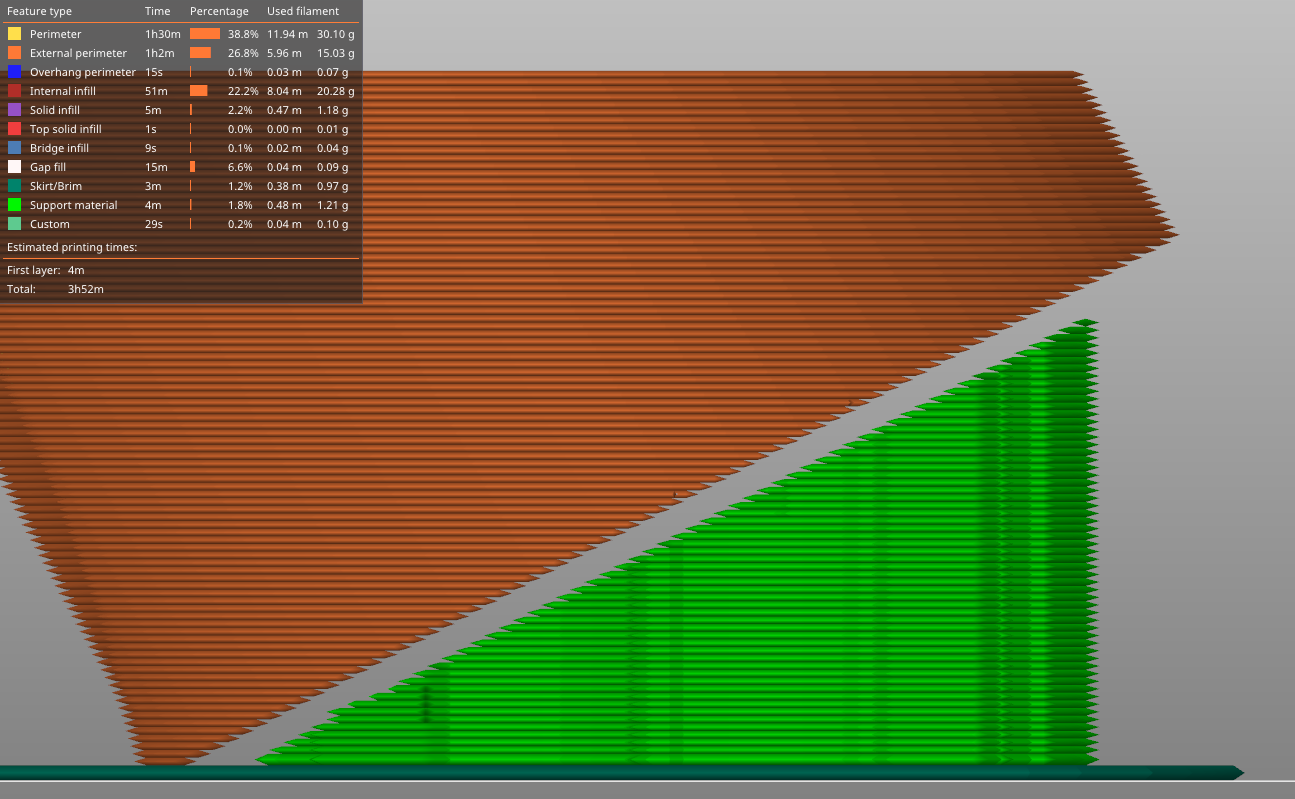
Task: Click the Total print time value 3h52m
Action: coord(84,288)
